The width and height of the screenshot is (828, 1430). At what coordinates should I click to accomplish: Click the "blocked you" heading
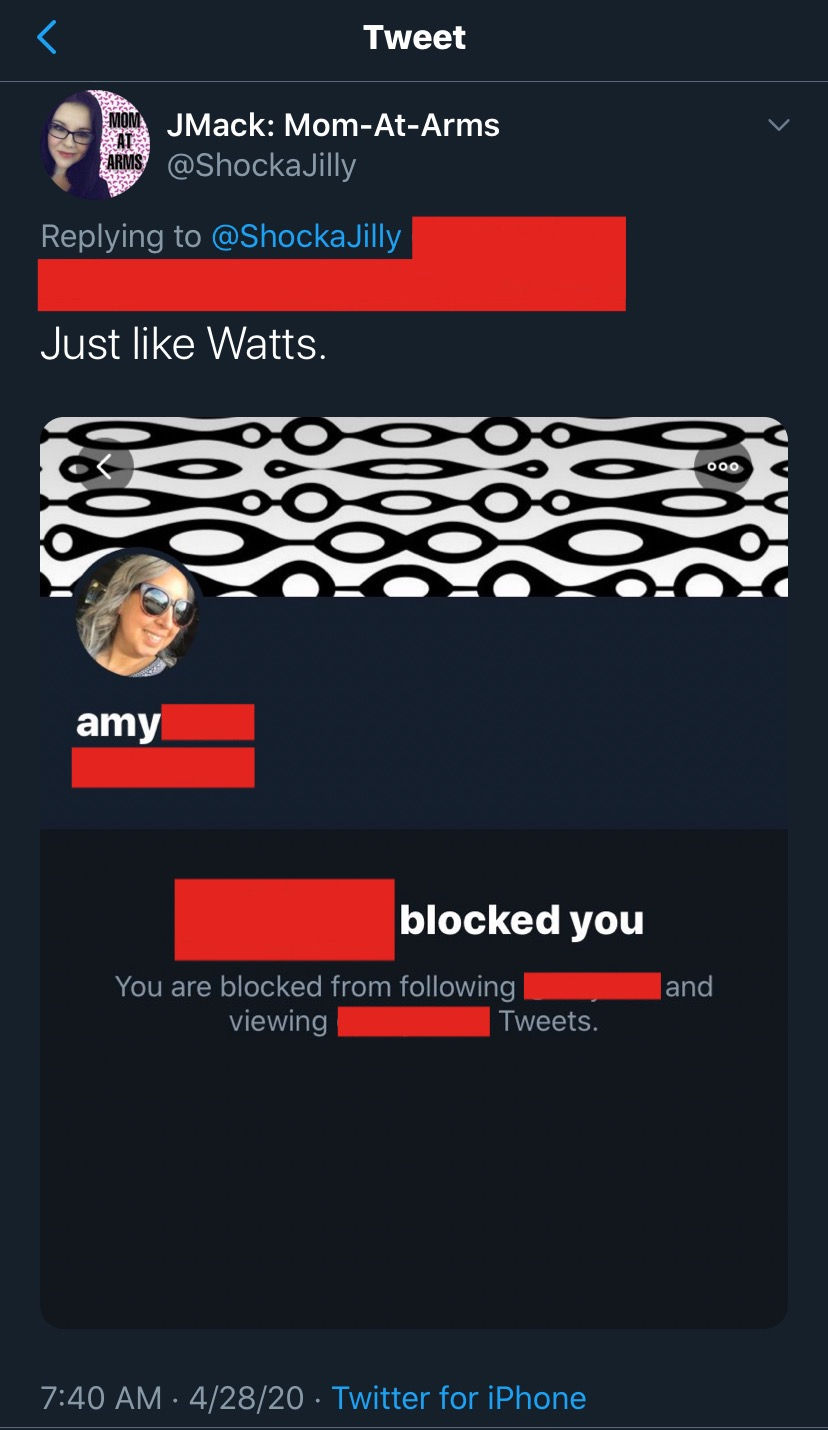521,920
